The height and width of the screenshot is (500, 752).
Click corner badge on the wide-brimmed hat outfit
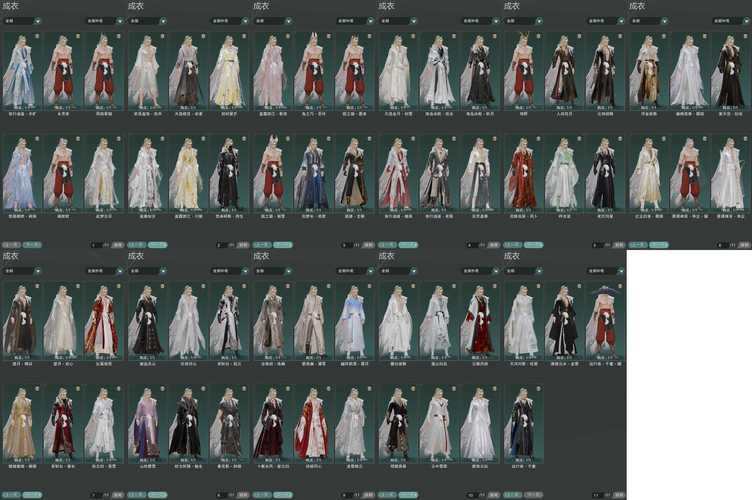click(x=619, y=288)
